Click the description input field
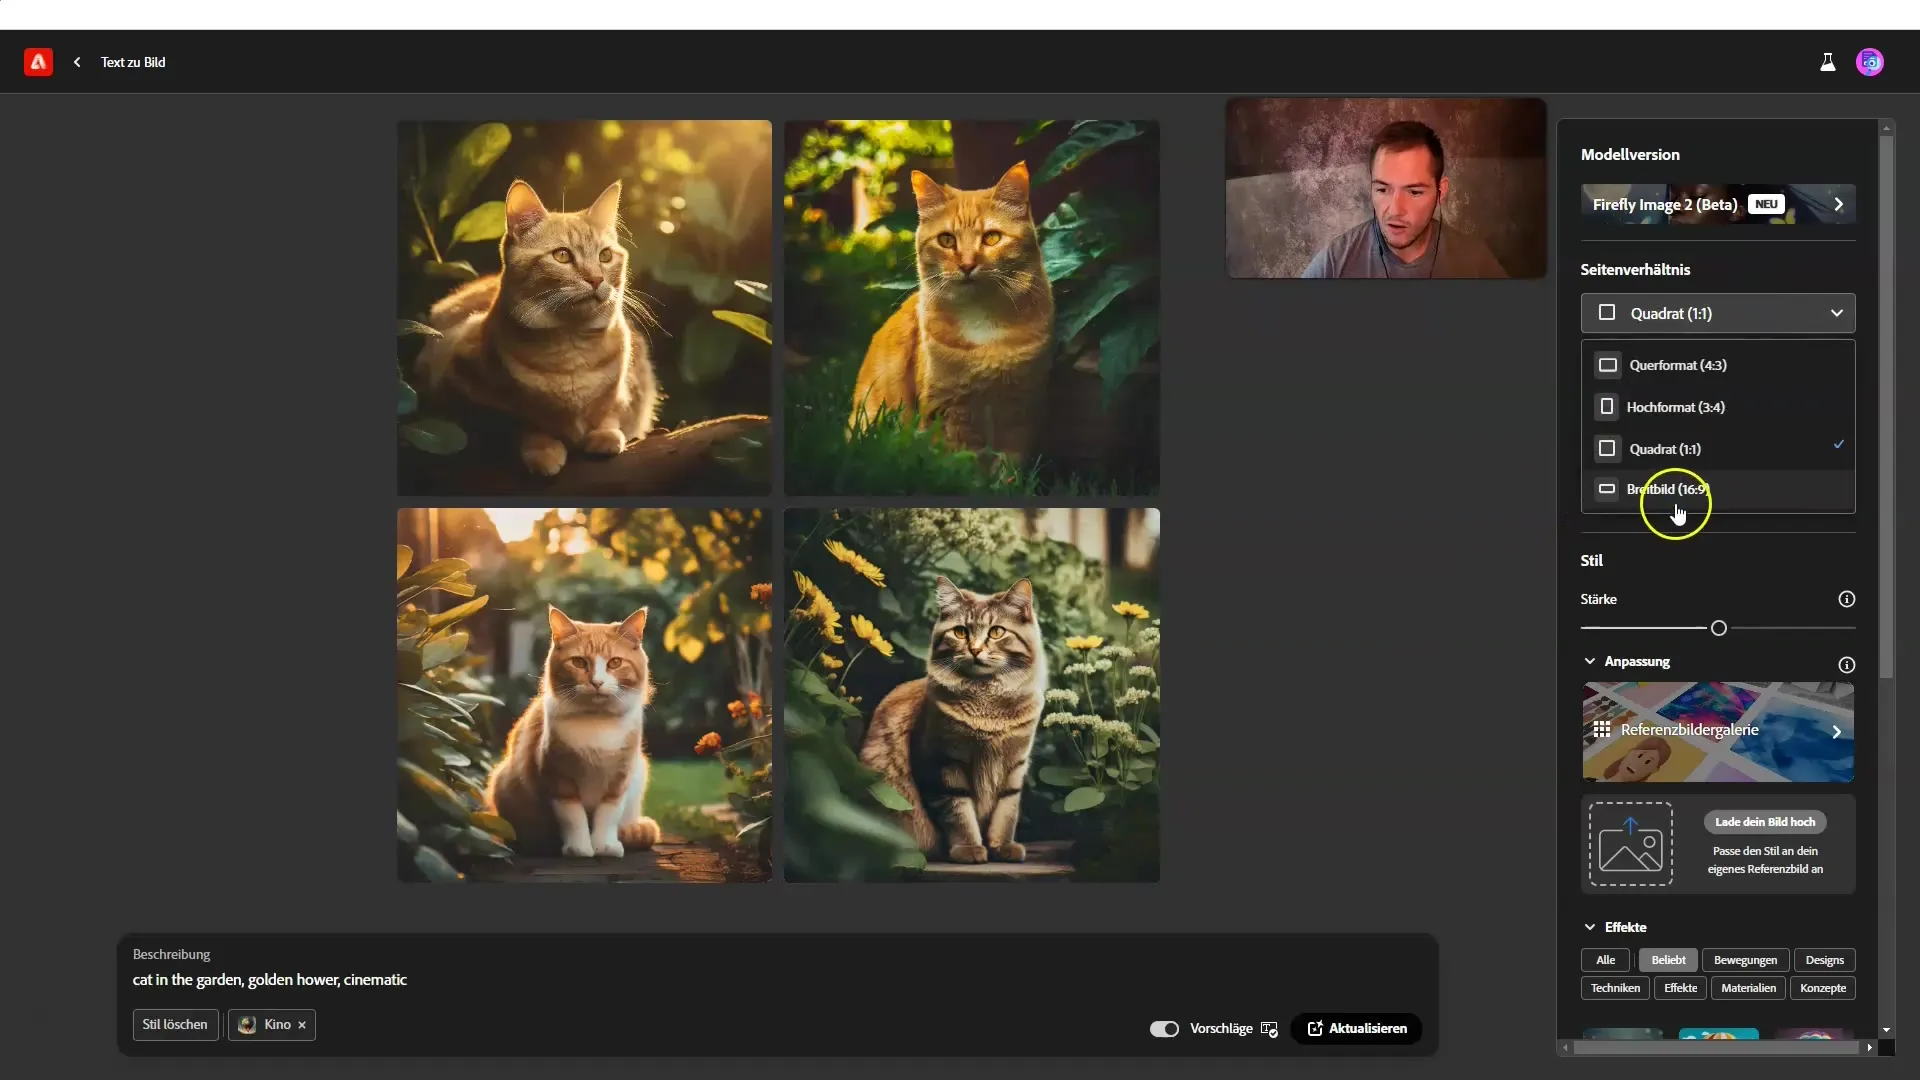 pyautogui.click(x=777, y=978)
